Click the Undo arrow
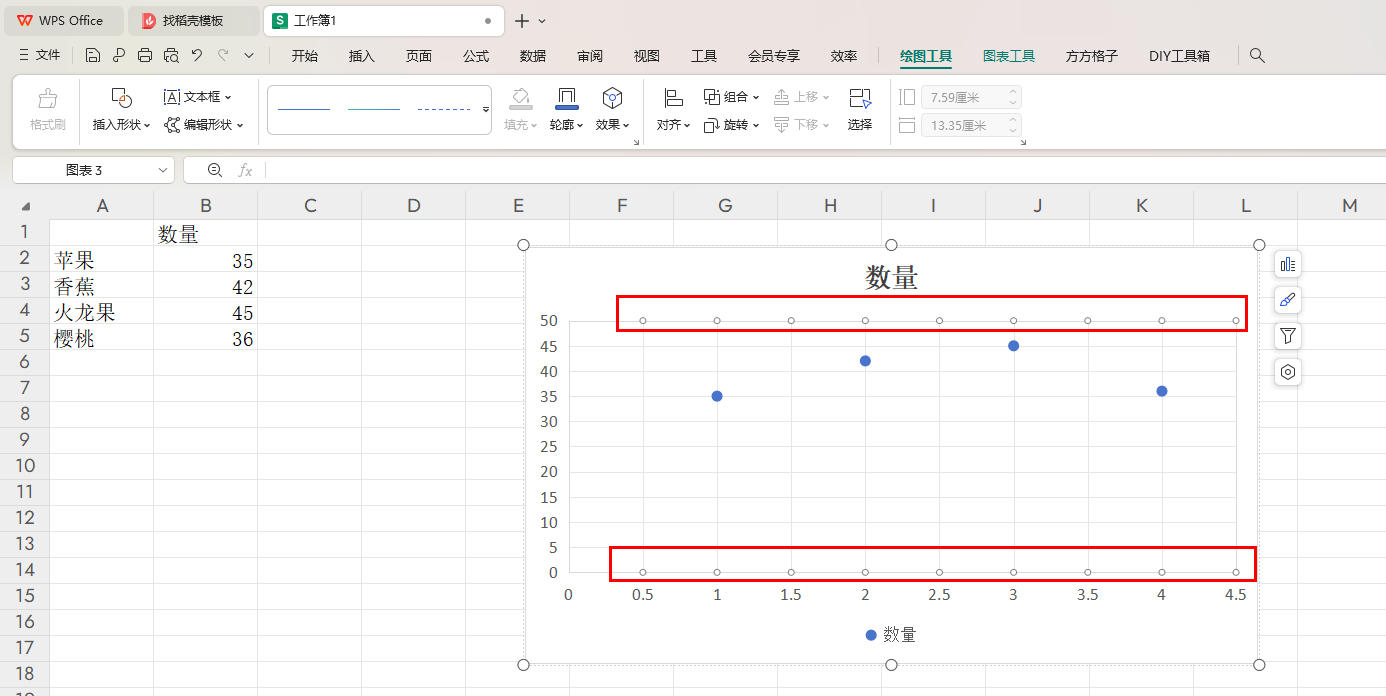 point(197,56)
